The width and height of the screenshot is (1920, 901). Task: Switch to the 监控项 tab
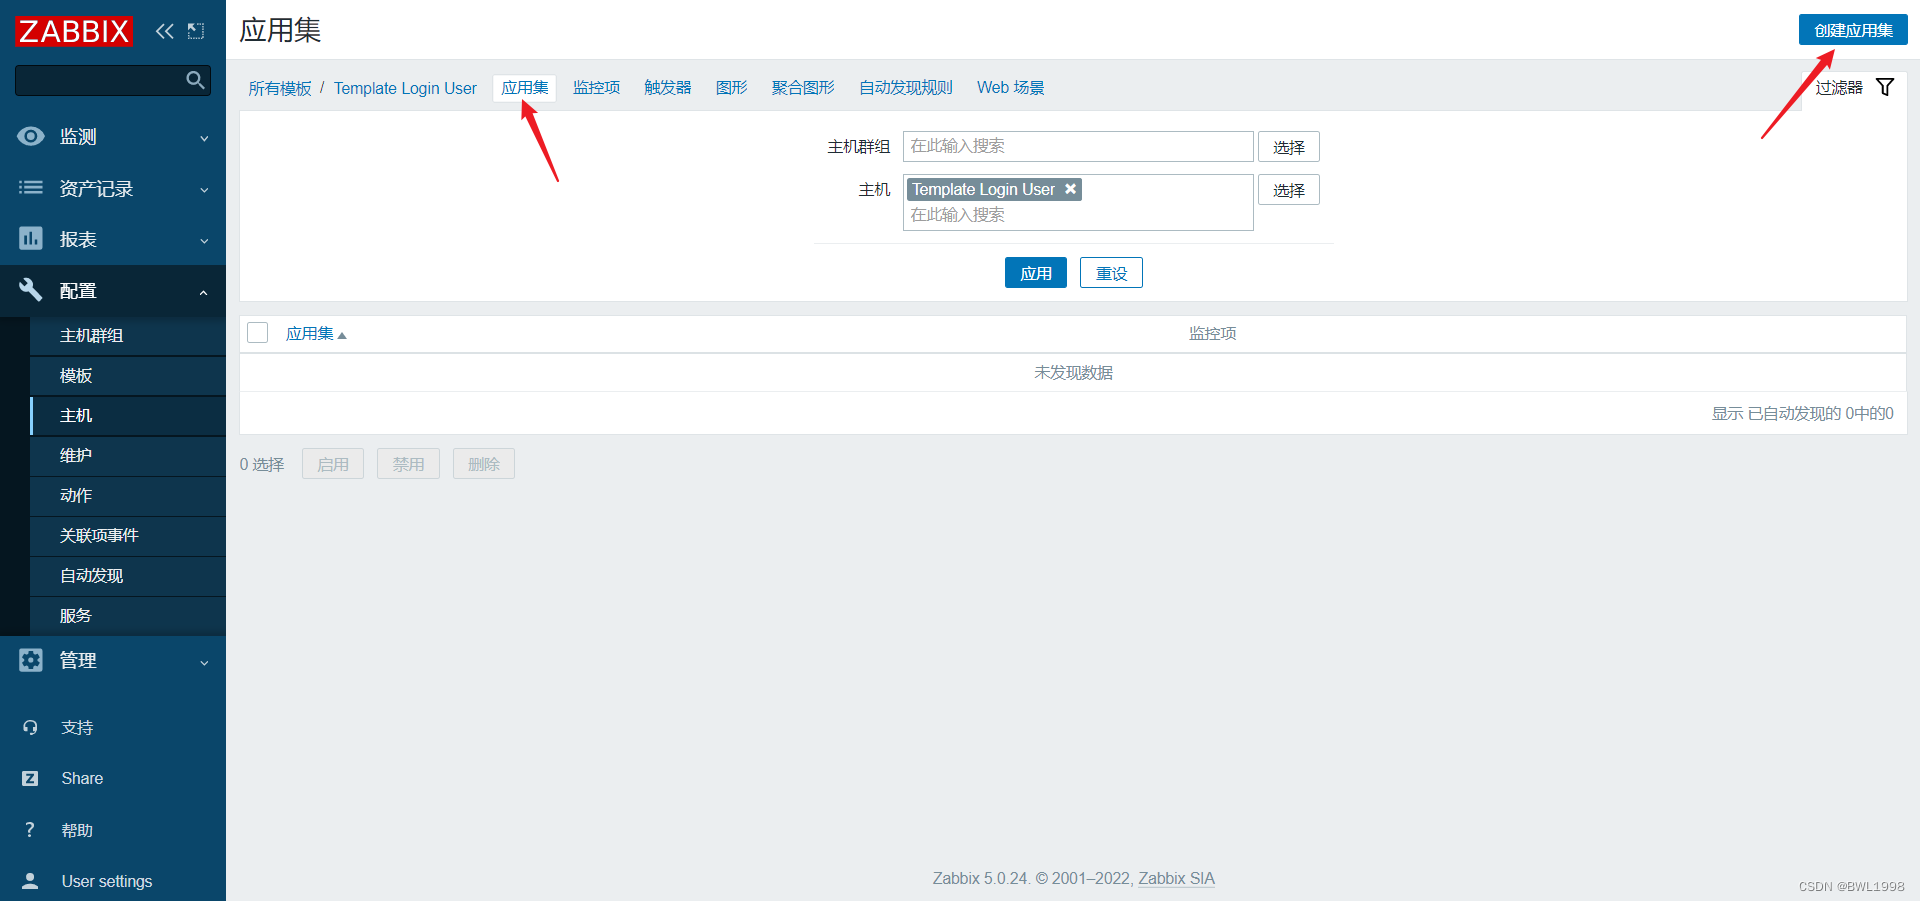tap(597, 88)
